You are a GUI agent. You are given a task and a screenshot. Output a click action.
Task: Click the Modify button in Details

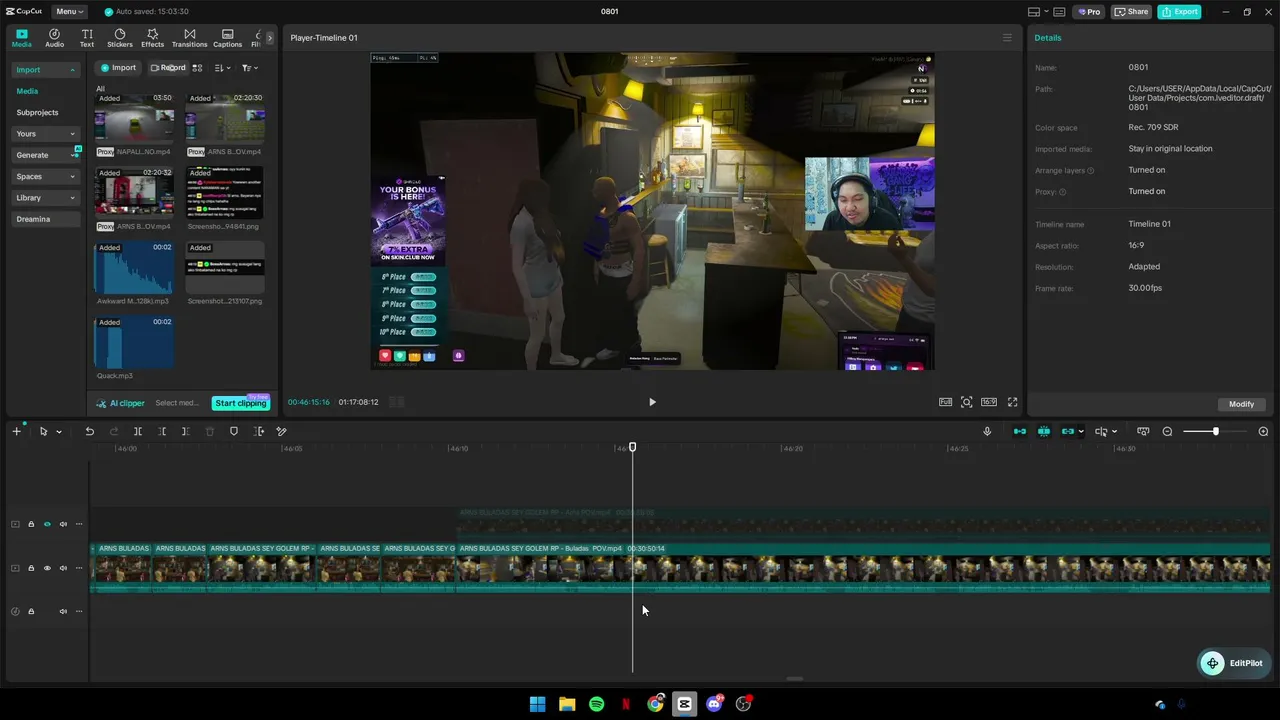pos(1241,404)
